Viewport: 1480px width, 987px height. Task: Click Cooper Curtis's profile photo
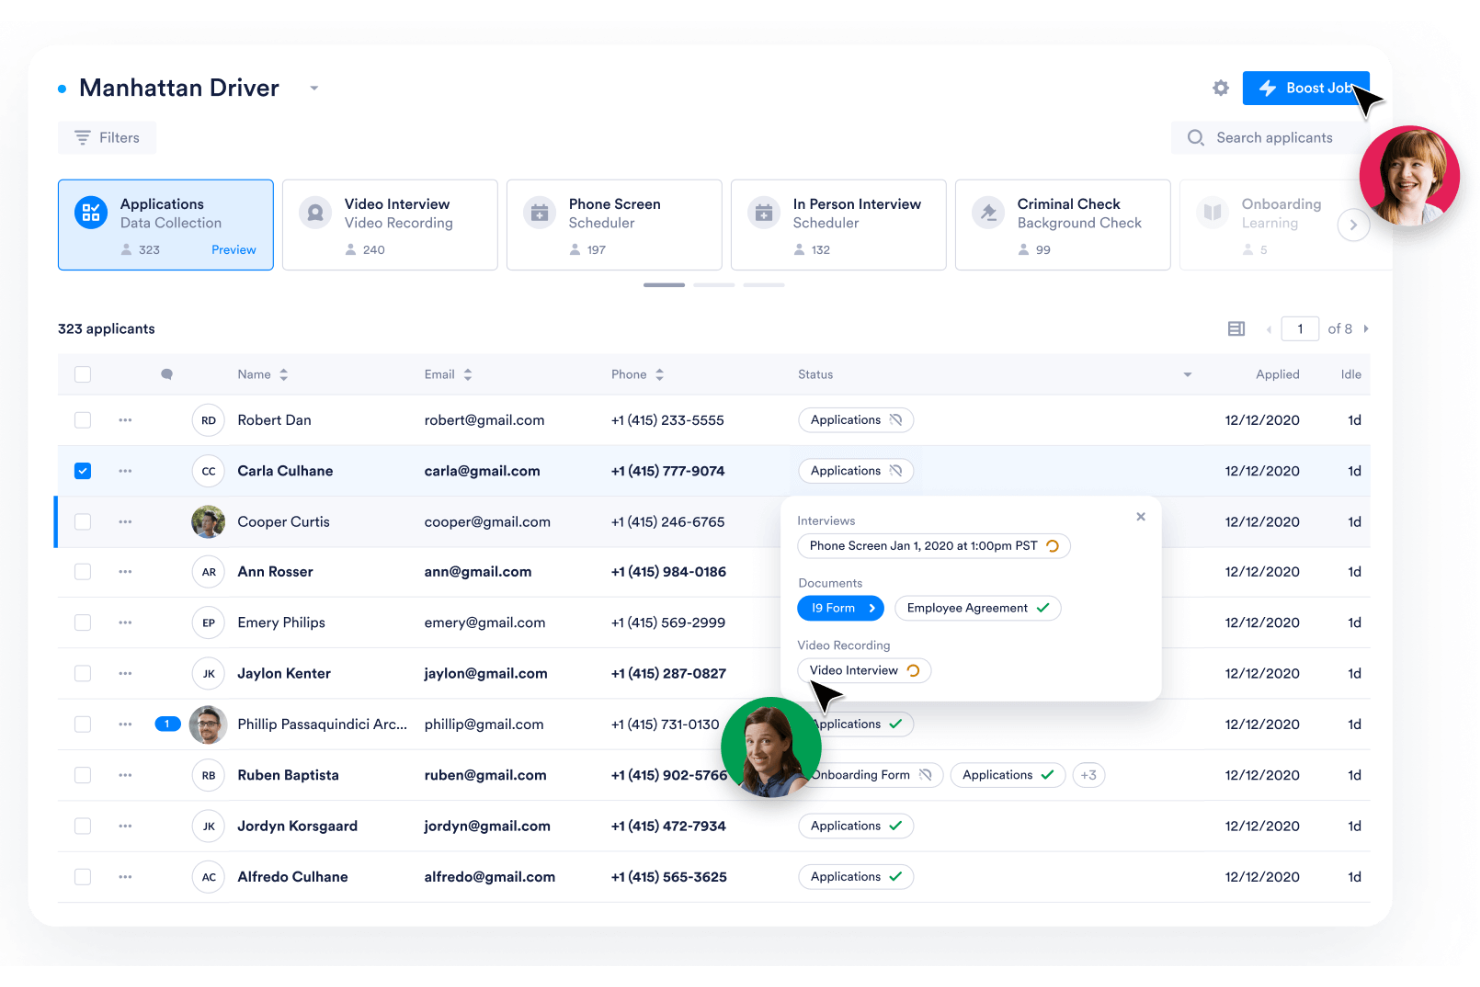pos(208,522)
